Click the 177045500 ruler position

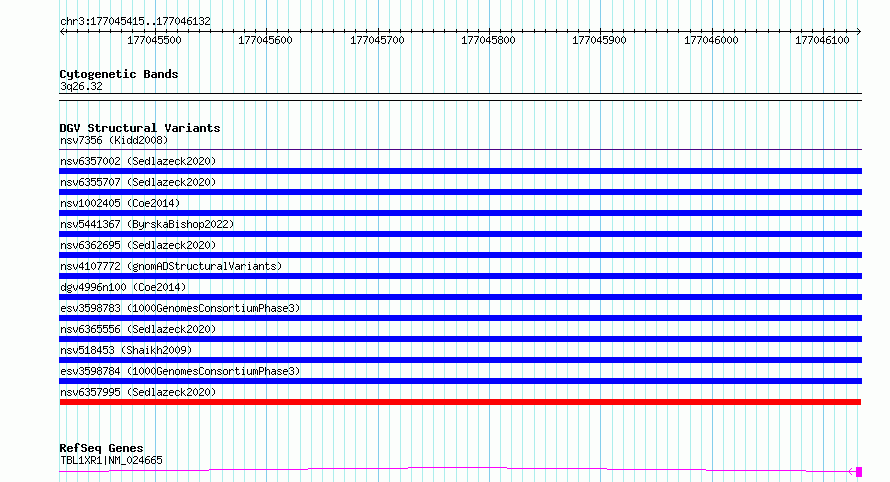tap(154, 40)
